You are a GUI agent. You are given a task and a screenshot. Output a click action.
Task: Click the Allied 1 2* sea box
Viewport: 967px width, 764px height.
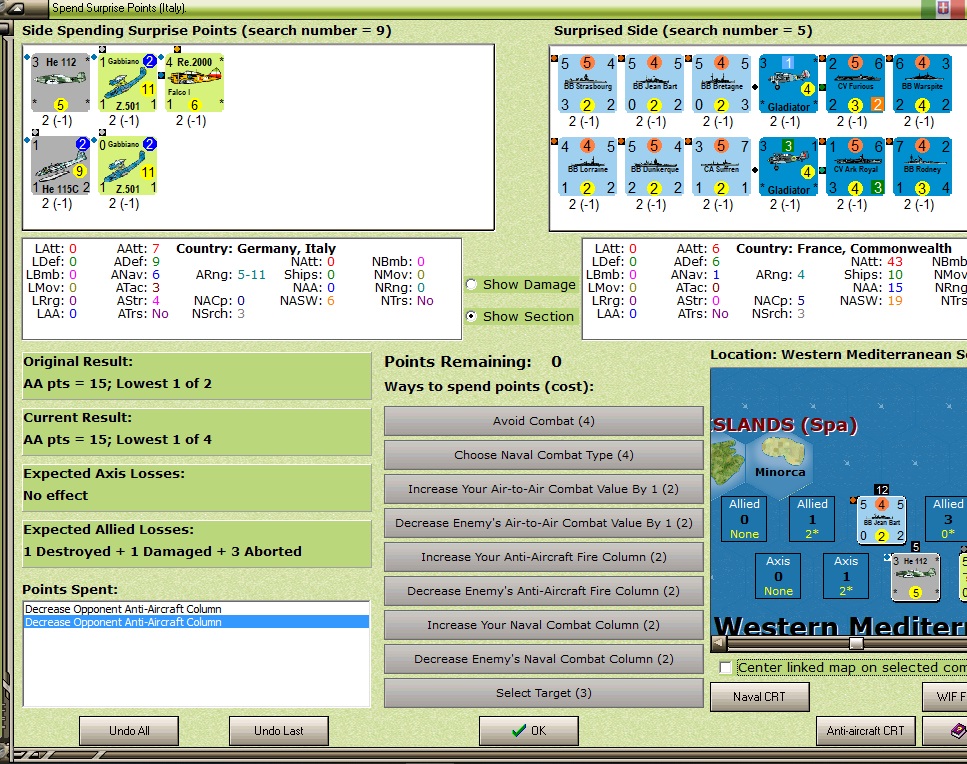pos(812,519)
